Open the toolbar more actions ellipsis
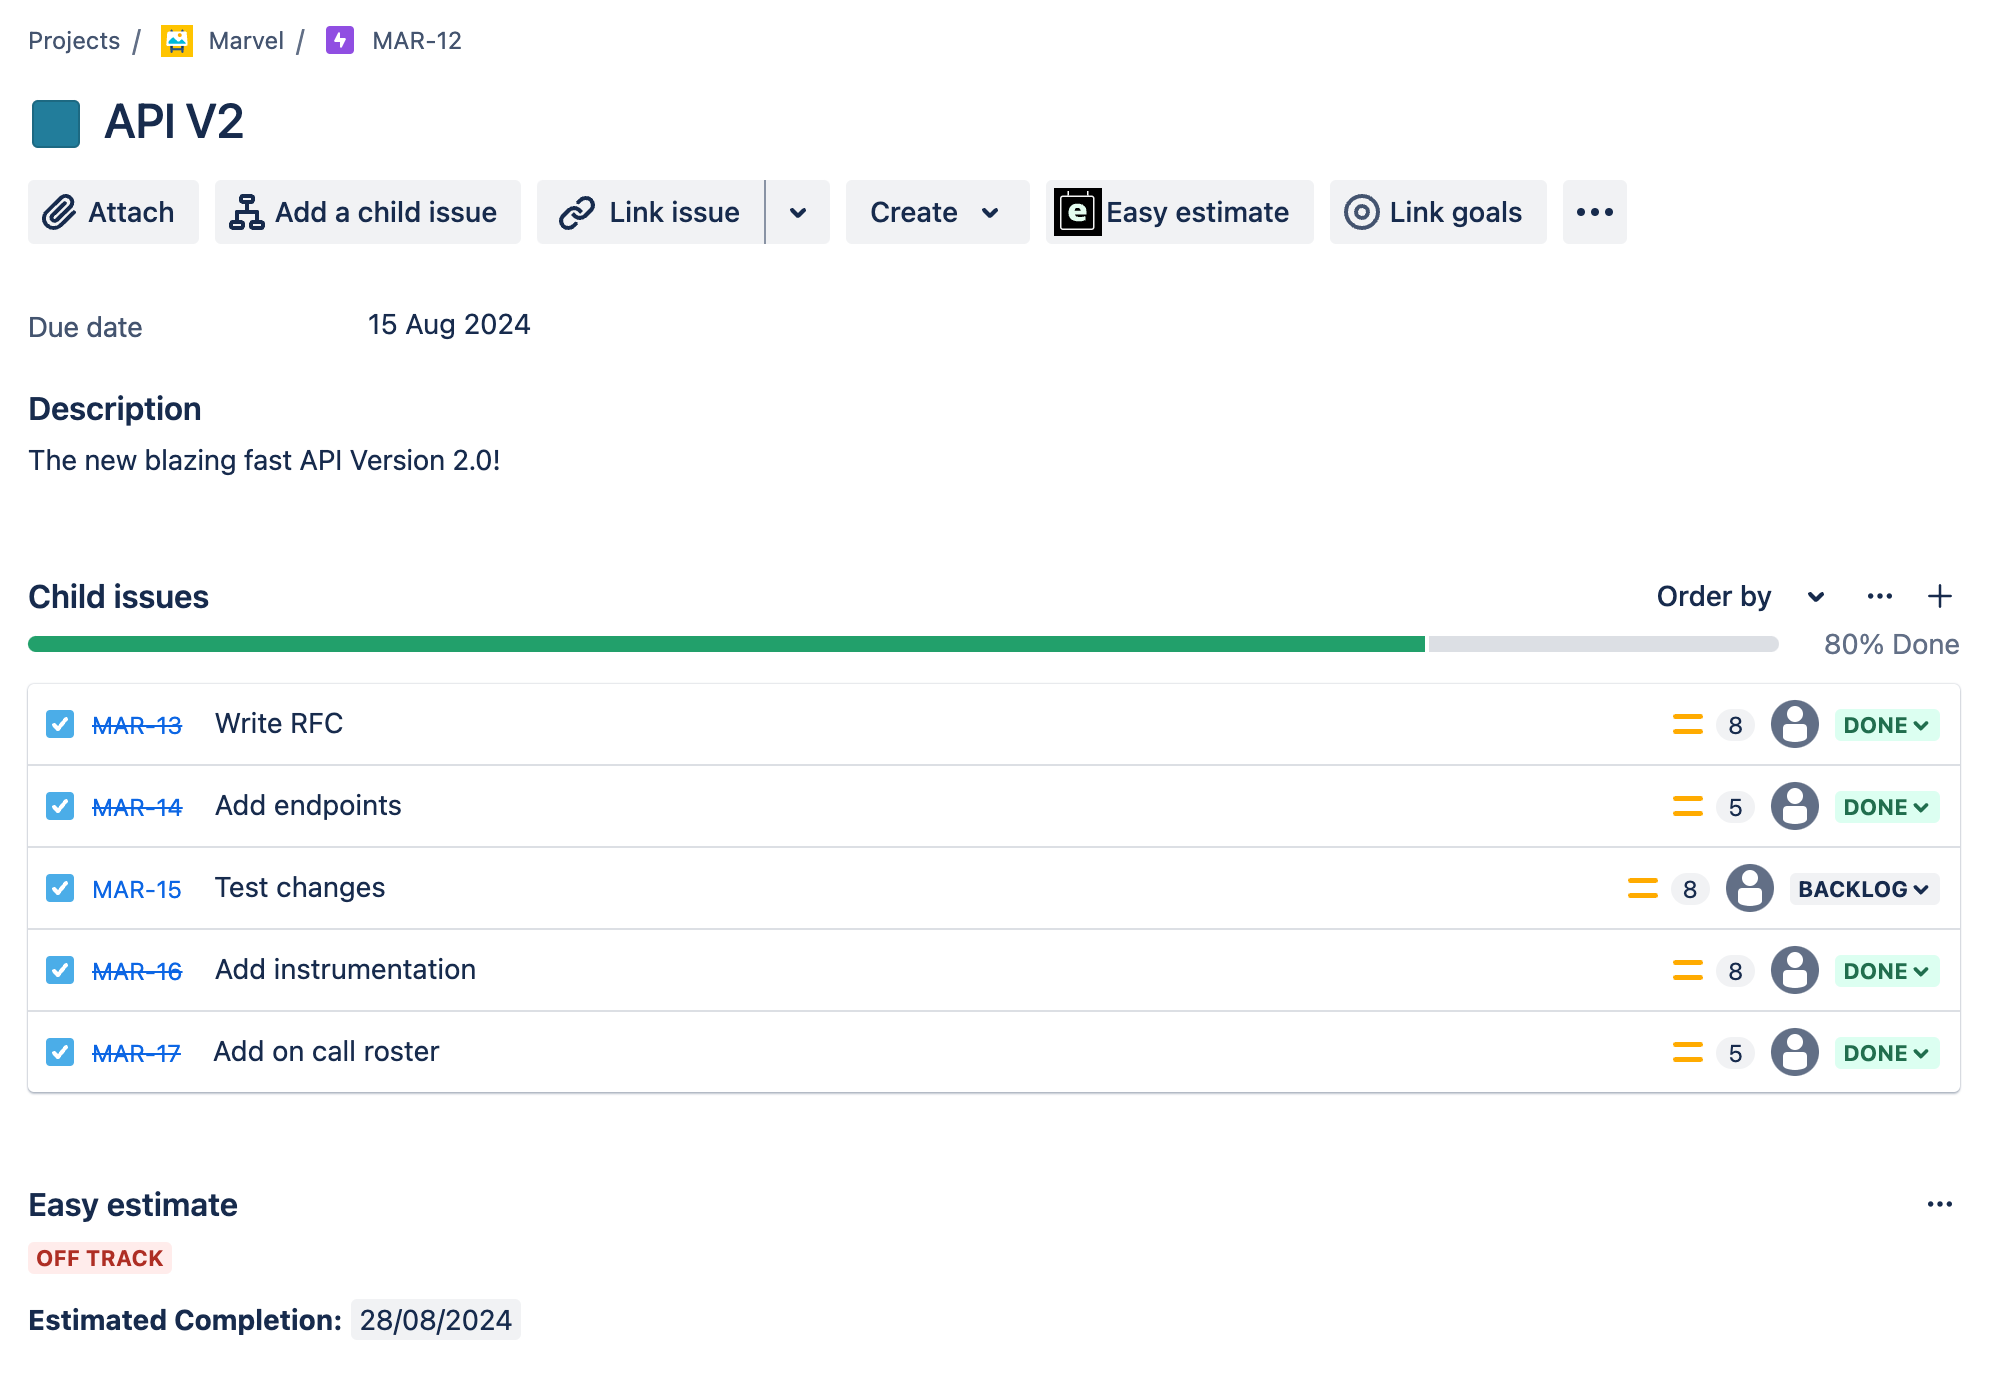Image resolution: width=2004 pixels, height=1392 pixels. pos(1595,212)
